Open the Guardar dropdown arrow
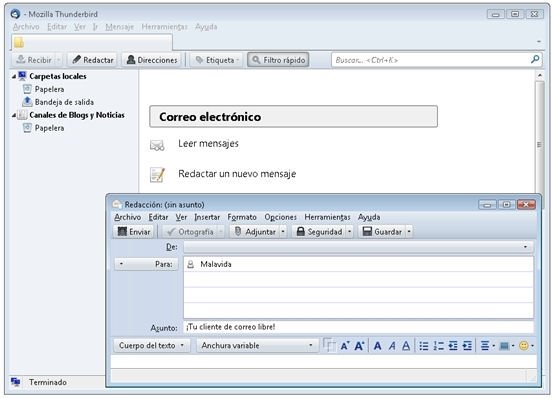 pos(409,232)
